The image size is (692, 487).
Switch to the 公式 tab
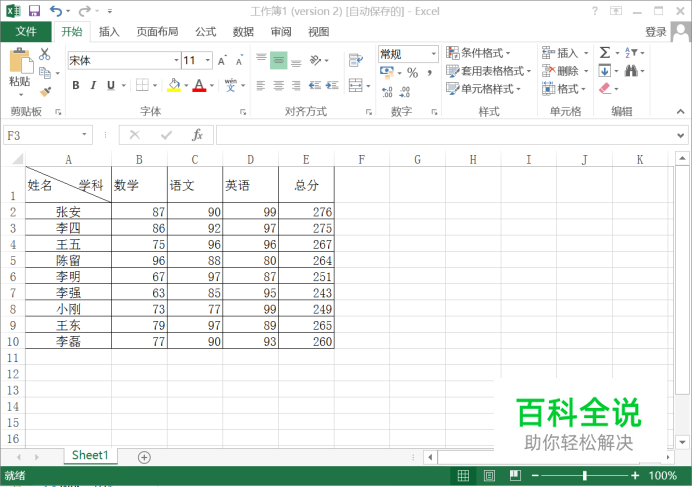click(x=206, y=32)
